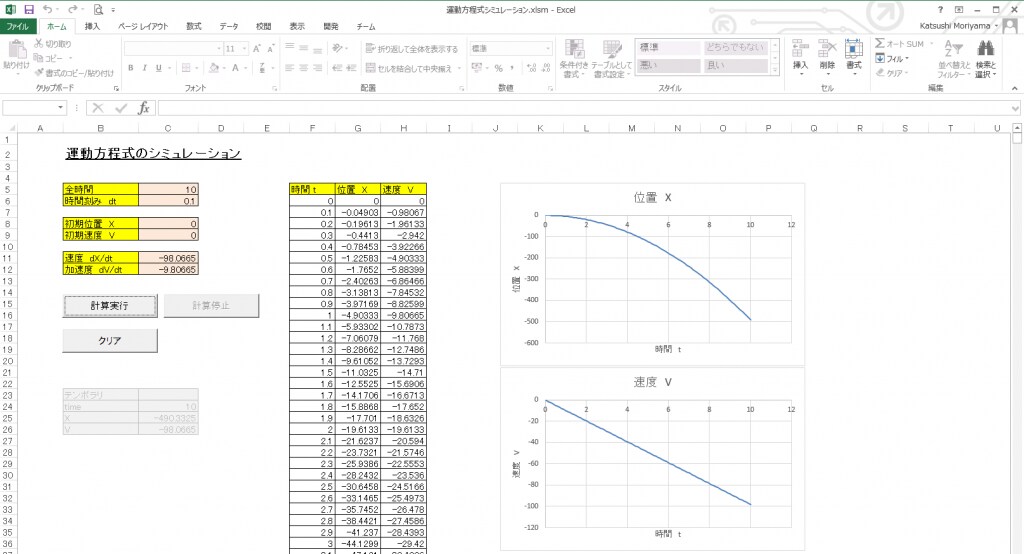Toggle bold formatting
Viewport: 1024px width, 554px height.
click(x=131, y=68)
